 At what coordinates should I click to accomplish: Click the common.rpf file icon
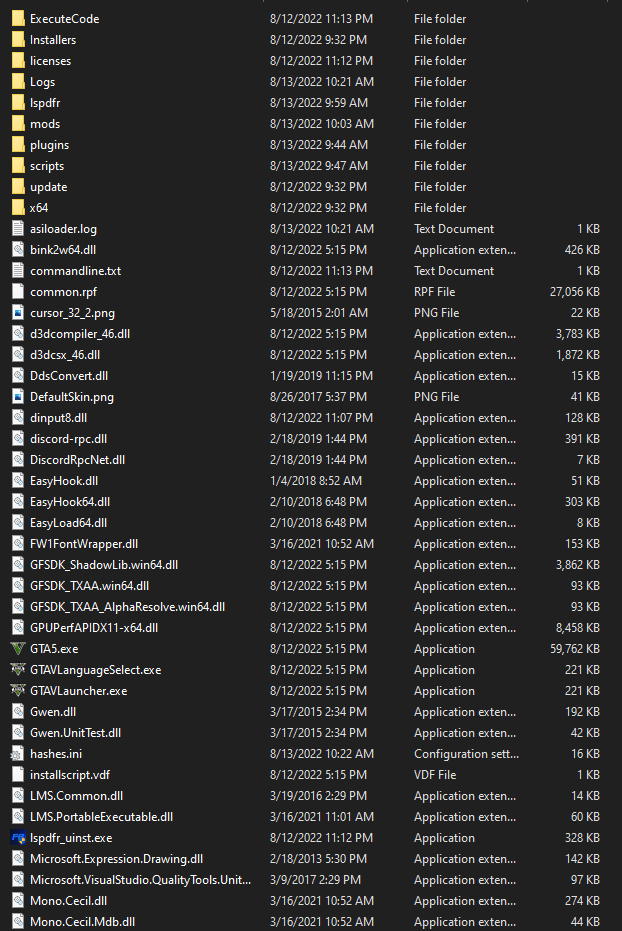pyautogui.click(x=18, y=292)
